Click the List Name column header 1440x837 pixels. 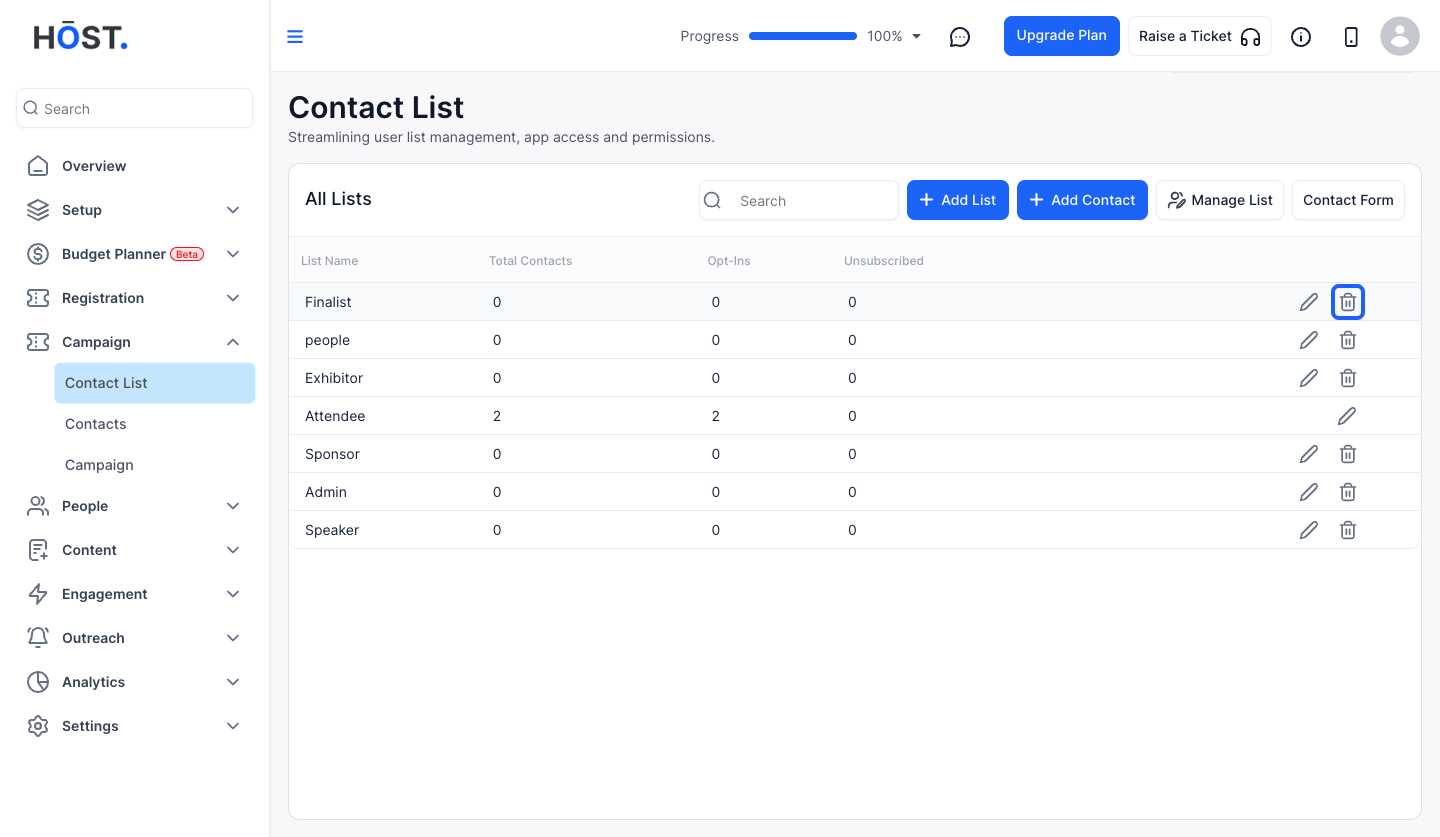(329, 261)
